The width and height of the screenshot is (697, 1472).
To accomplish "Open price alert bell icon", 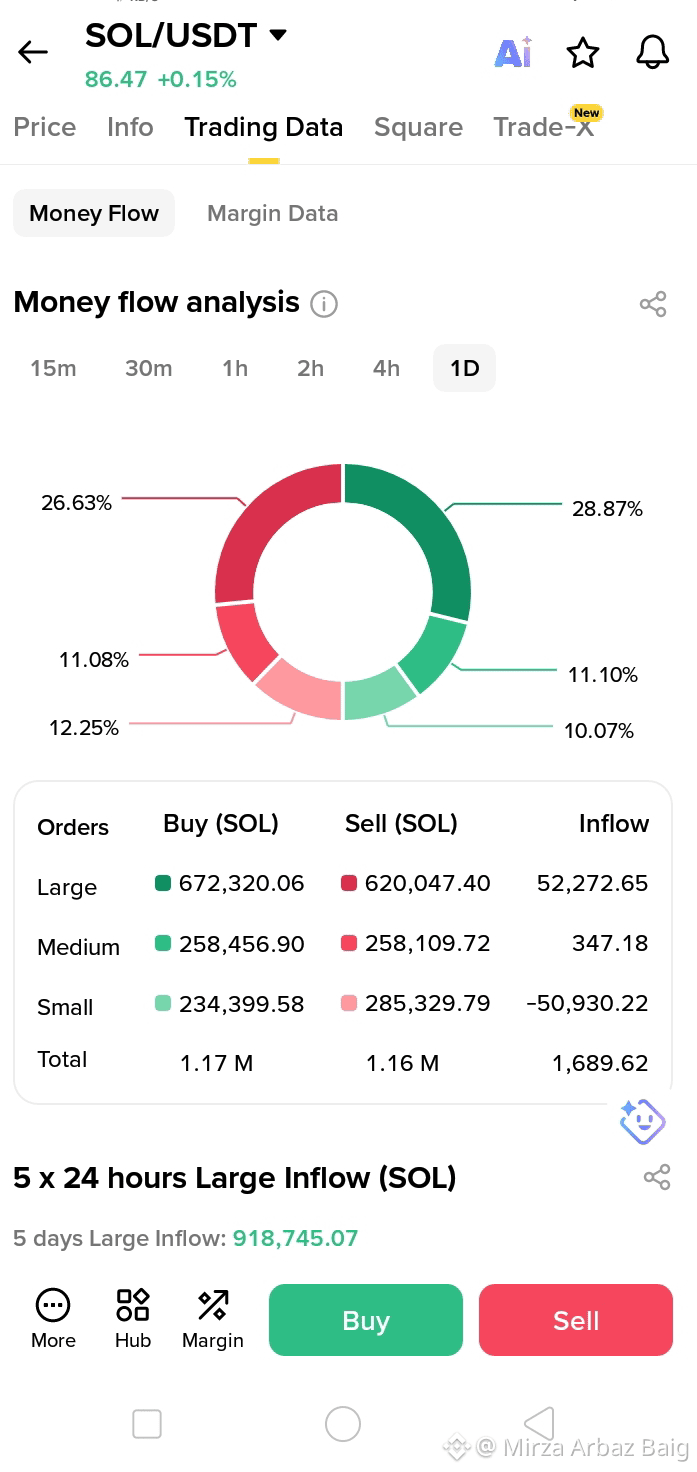I will [x=653, y=52].
